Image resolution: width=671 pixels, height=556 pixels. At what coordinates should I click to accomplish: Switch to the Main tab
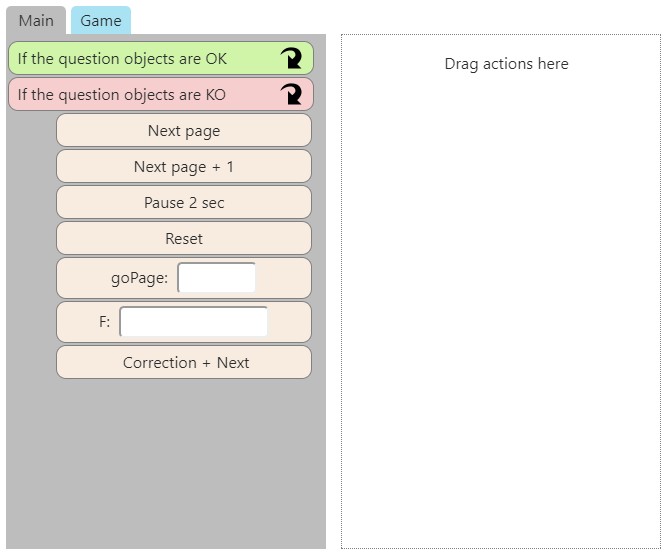pos(36,20)
